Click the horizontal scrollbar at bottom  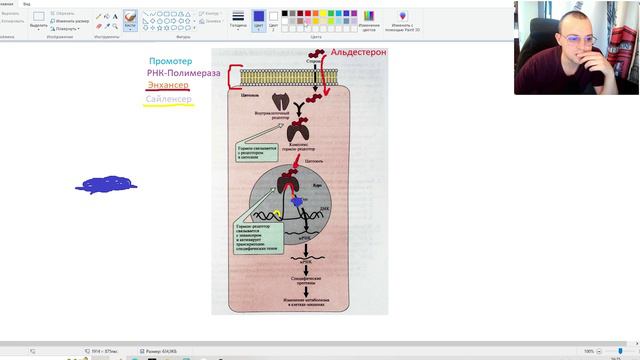coord(313,344)
